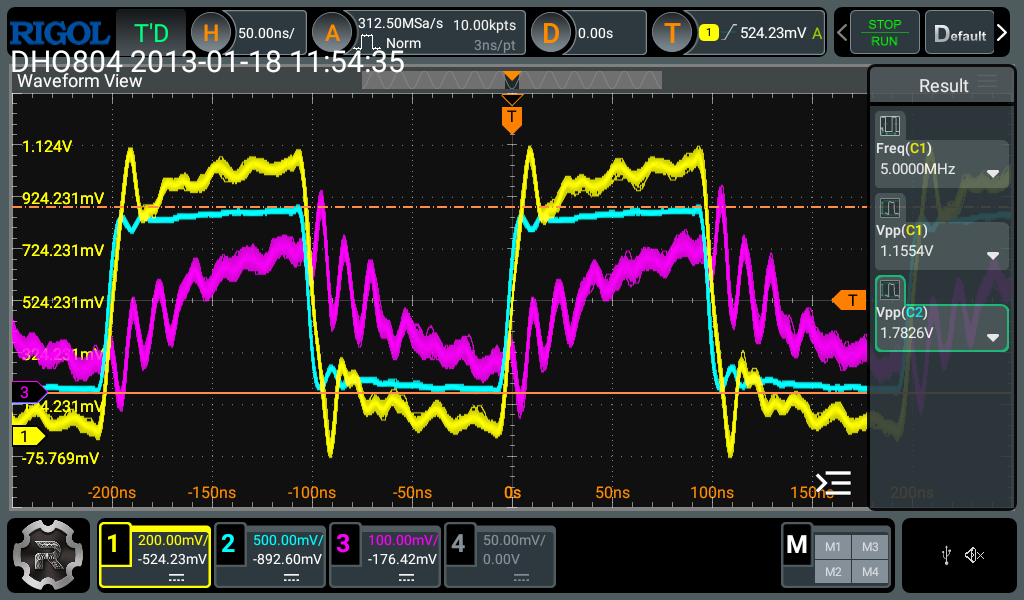
Task: Open the Math M channels panel
Action: coord(797,545)
